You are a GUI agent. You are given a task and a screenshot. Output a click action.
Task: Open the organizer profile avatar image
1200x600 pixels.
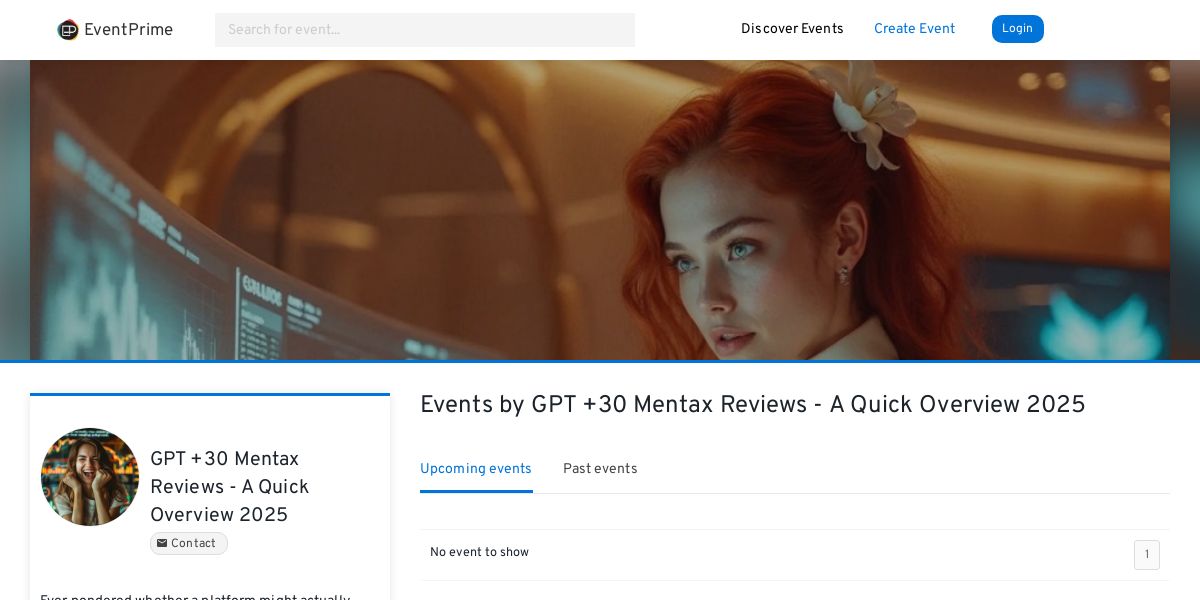(x=90, y=477)
